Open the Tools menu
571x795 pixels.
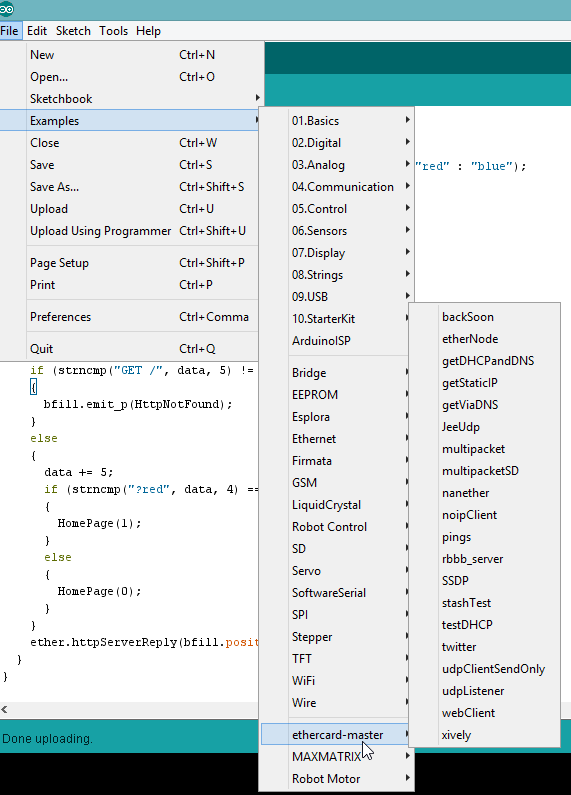pyautogui.click(x=113, y=31)
